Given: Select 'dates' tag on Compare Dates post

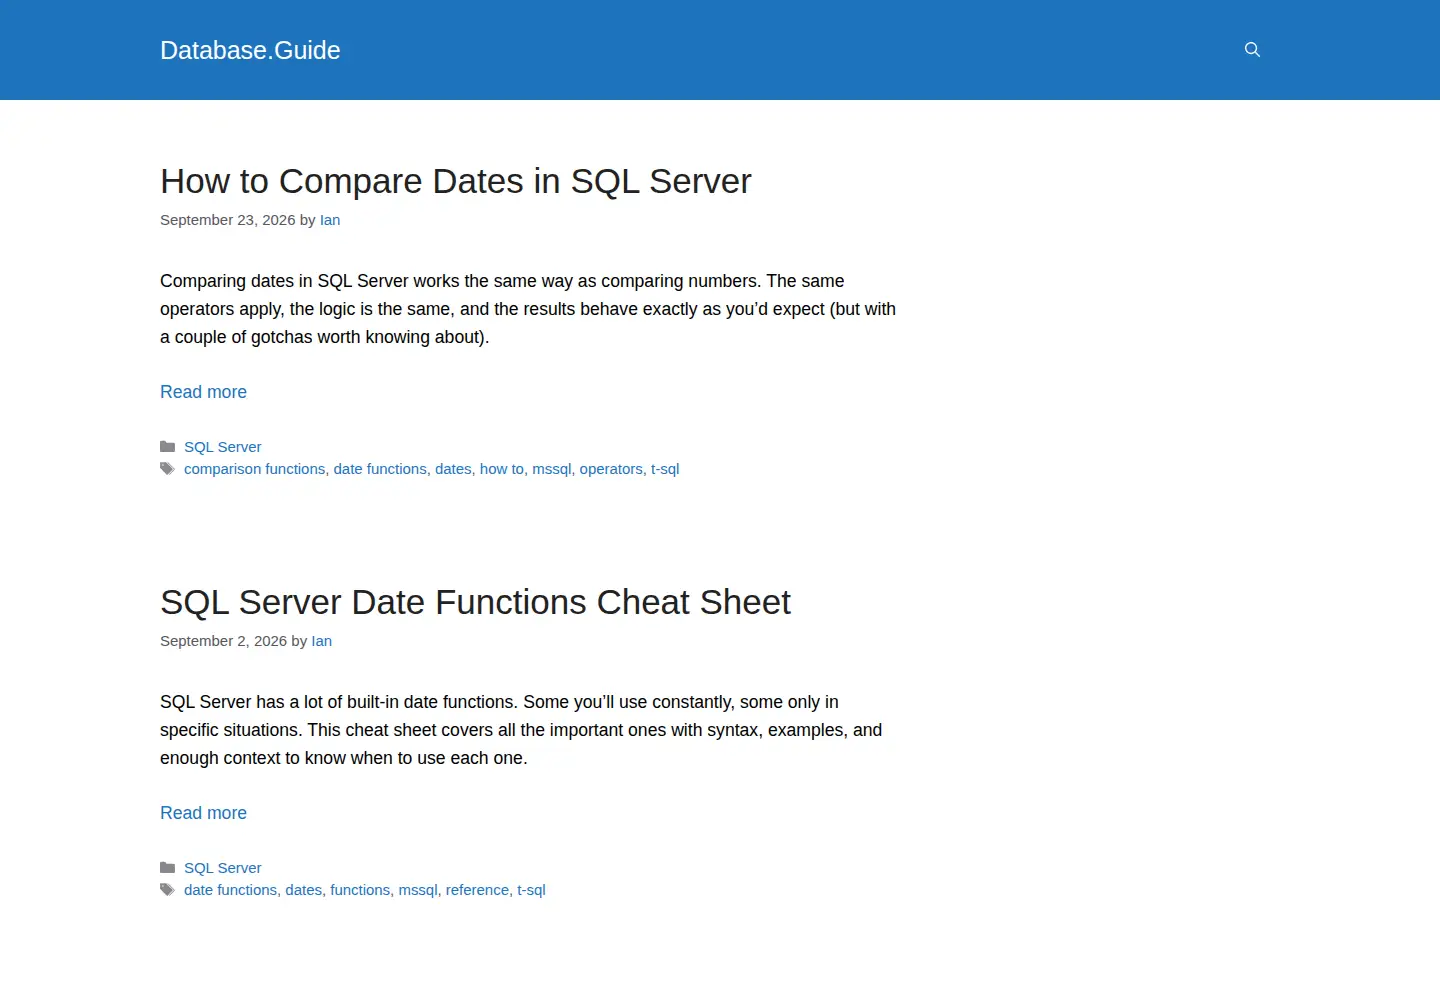Looking at the screenshot, I should click(453, 469).
